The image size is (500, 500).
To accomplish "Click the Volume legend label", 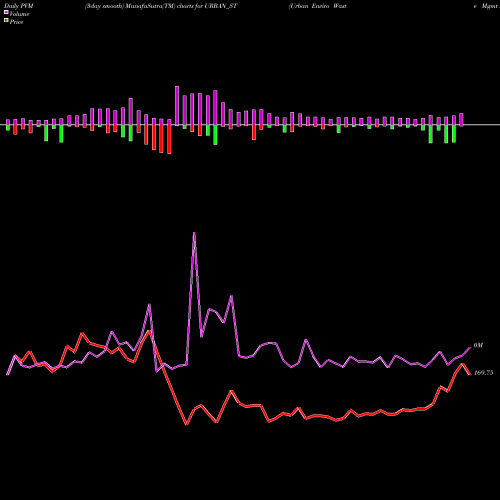I will coord(19,14).
